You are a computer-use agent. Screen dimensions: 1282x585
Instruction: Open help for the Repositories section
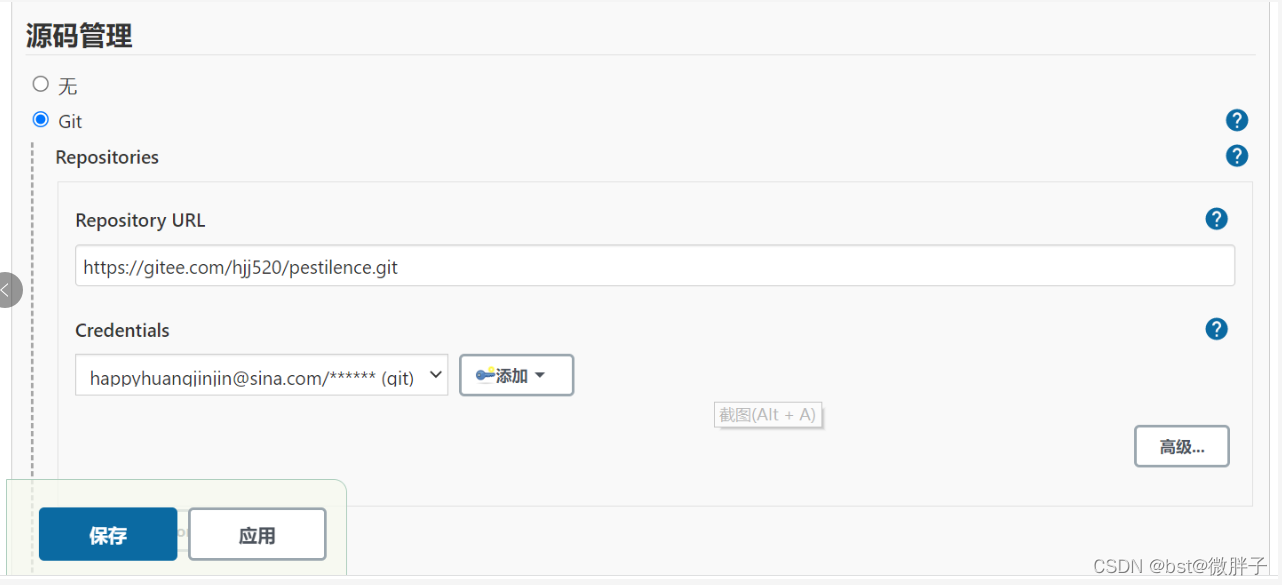(x=1237, y=156)
